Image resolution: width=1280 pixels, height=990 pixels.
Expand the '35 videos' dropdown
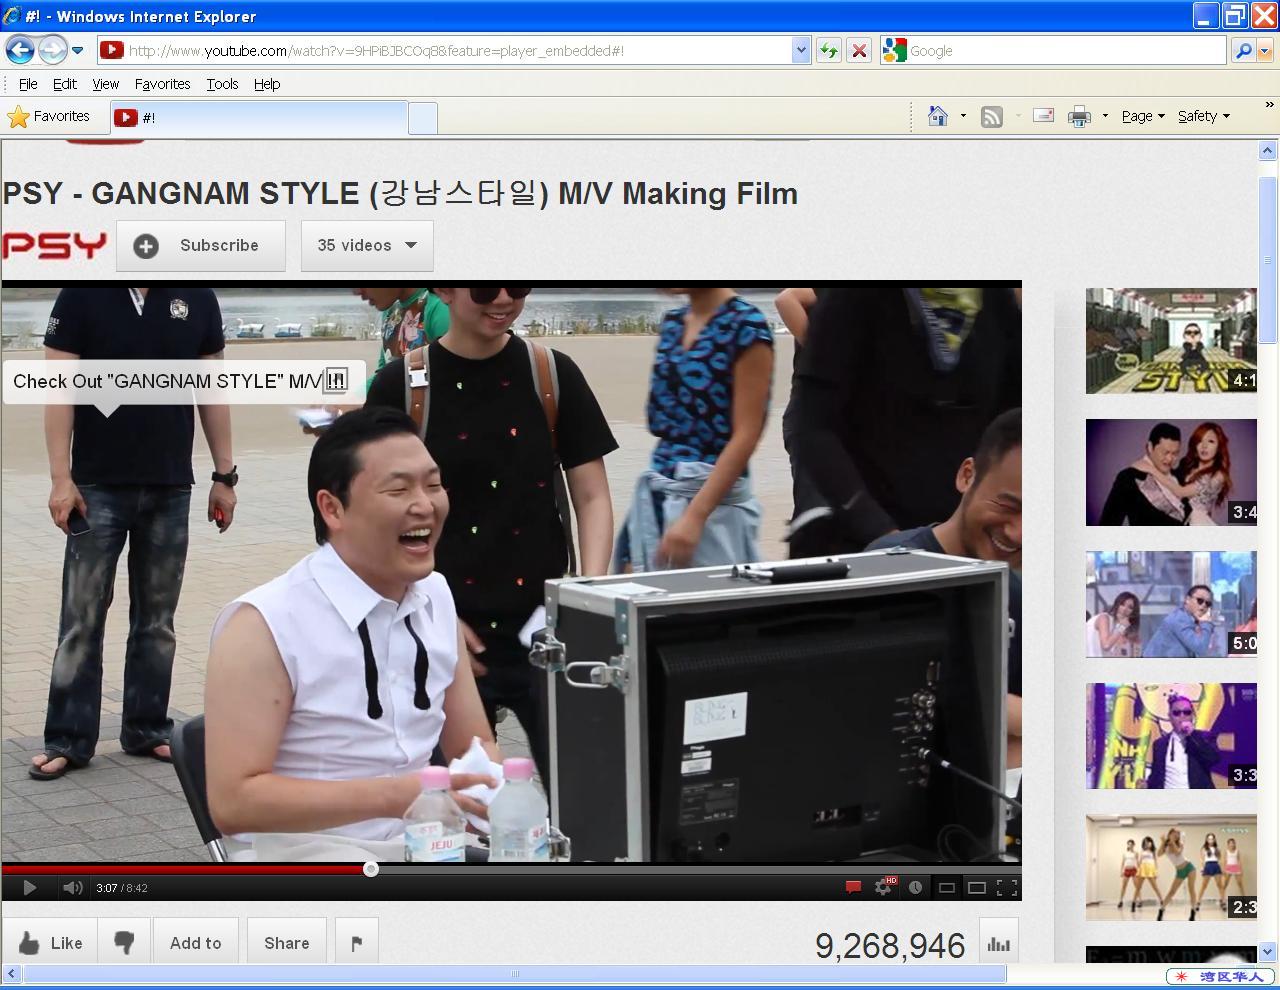click(367, 246)
